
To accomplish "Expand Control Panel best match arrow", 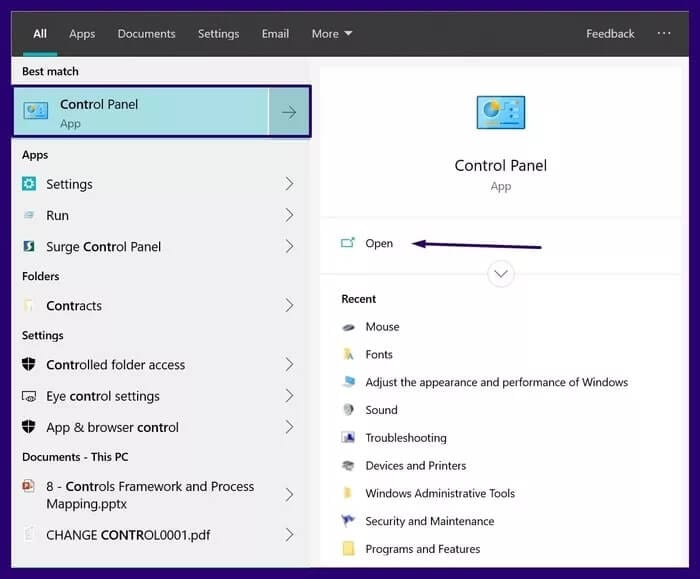I will pyautogui.click(x=289, y=112).
